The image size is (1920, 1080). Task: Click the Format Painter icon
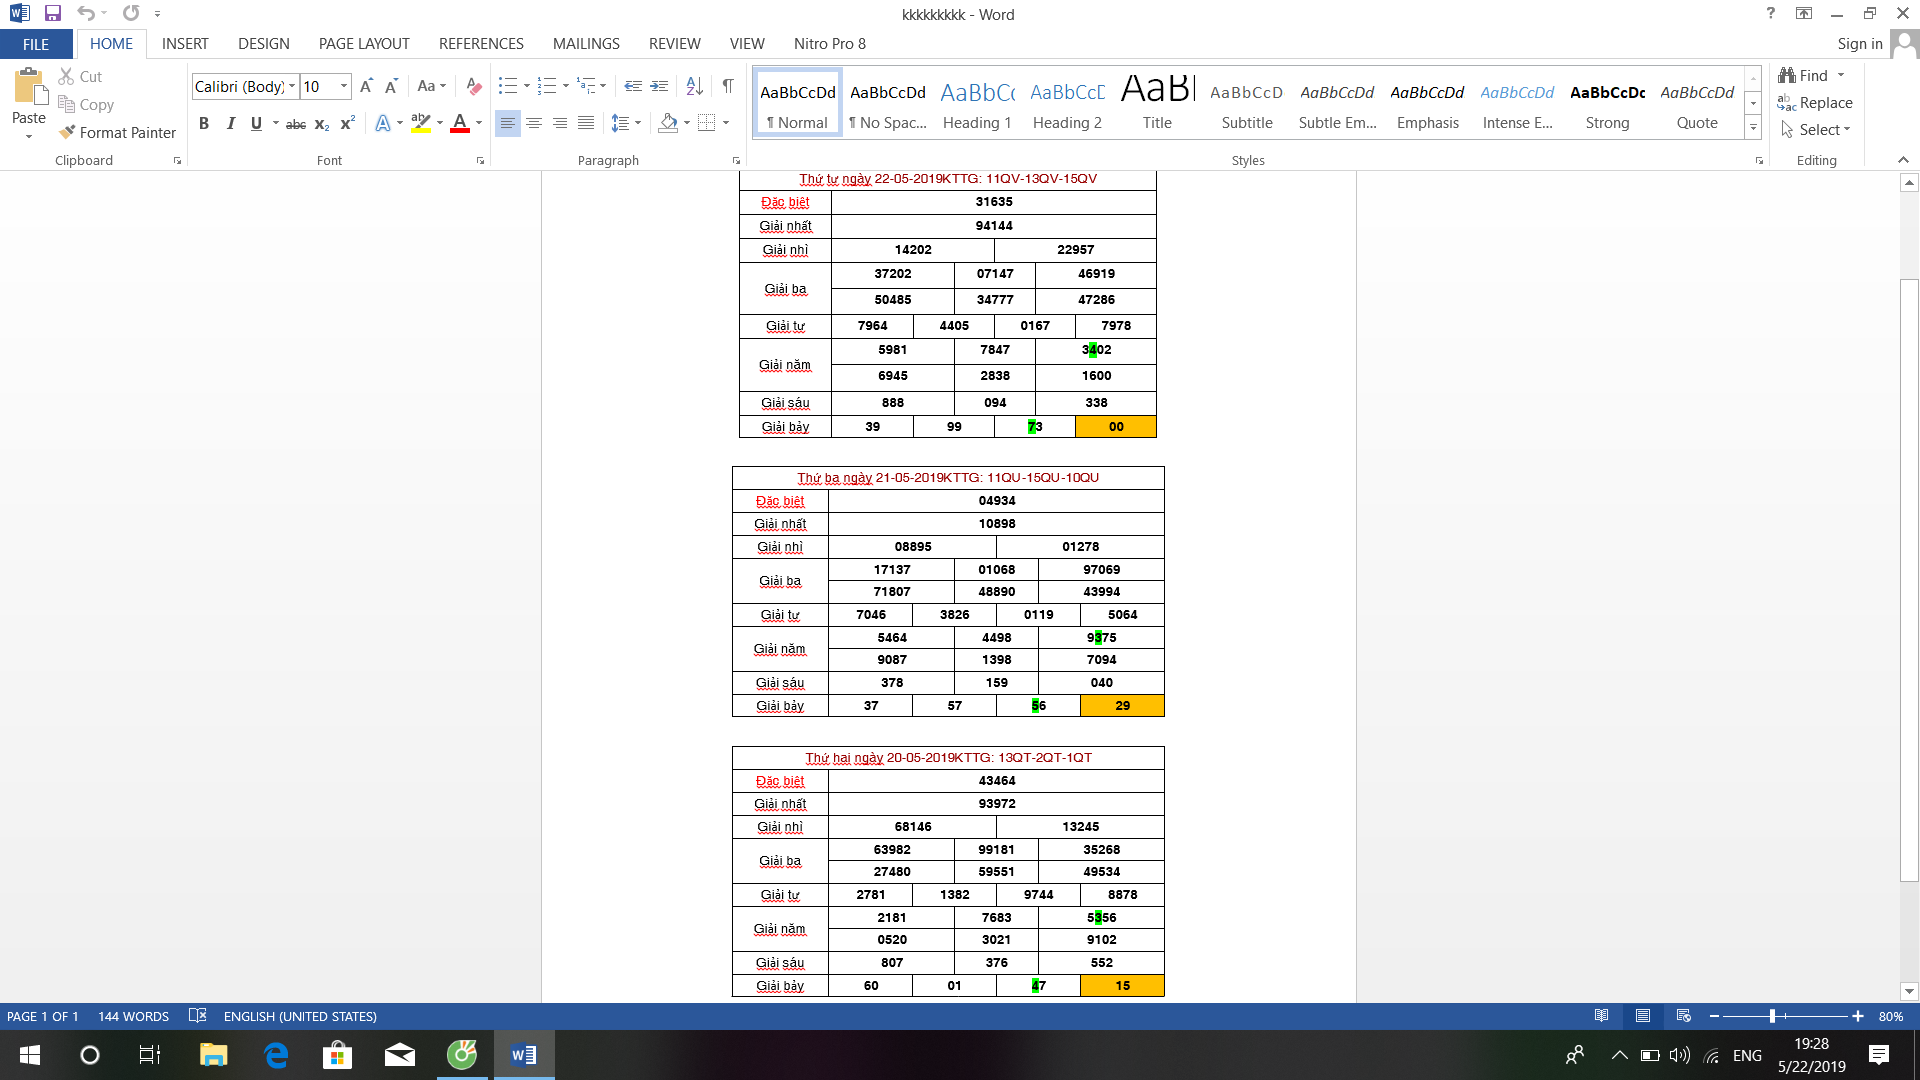(x=68, y=132)
